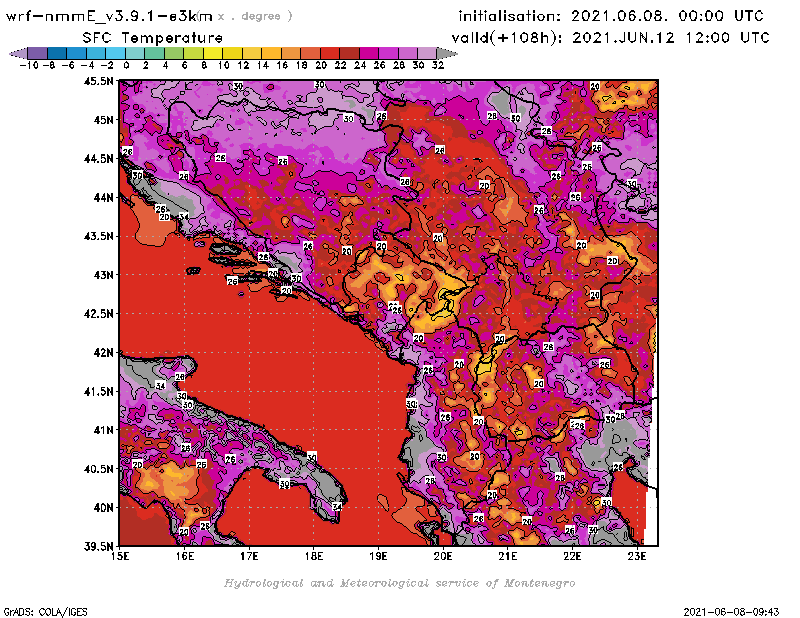Click the '44N' latitude axis label

[x=104, y=197]
